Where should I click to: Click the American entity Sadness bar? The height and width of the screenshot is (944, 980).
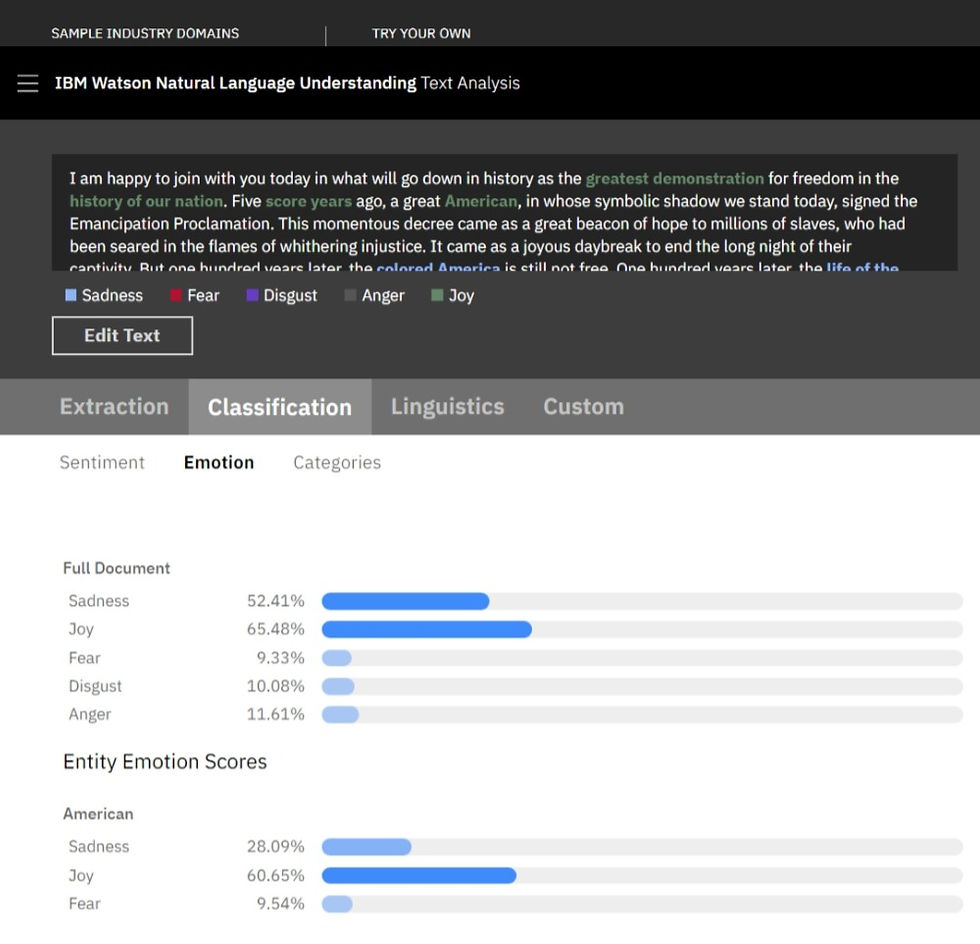pyautogui.click(x=642, y=847)
